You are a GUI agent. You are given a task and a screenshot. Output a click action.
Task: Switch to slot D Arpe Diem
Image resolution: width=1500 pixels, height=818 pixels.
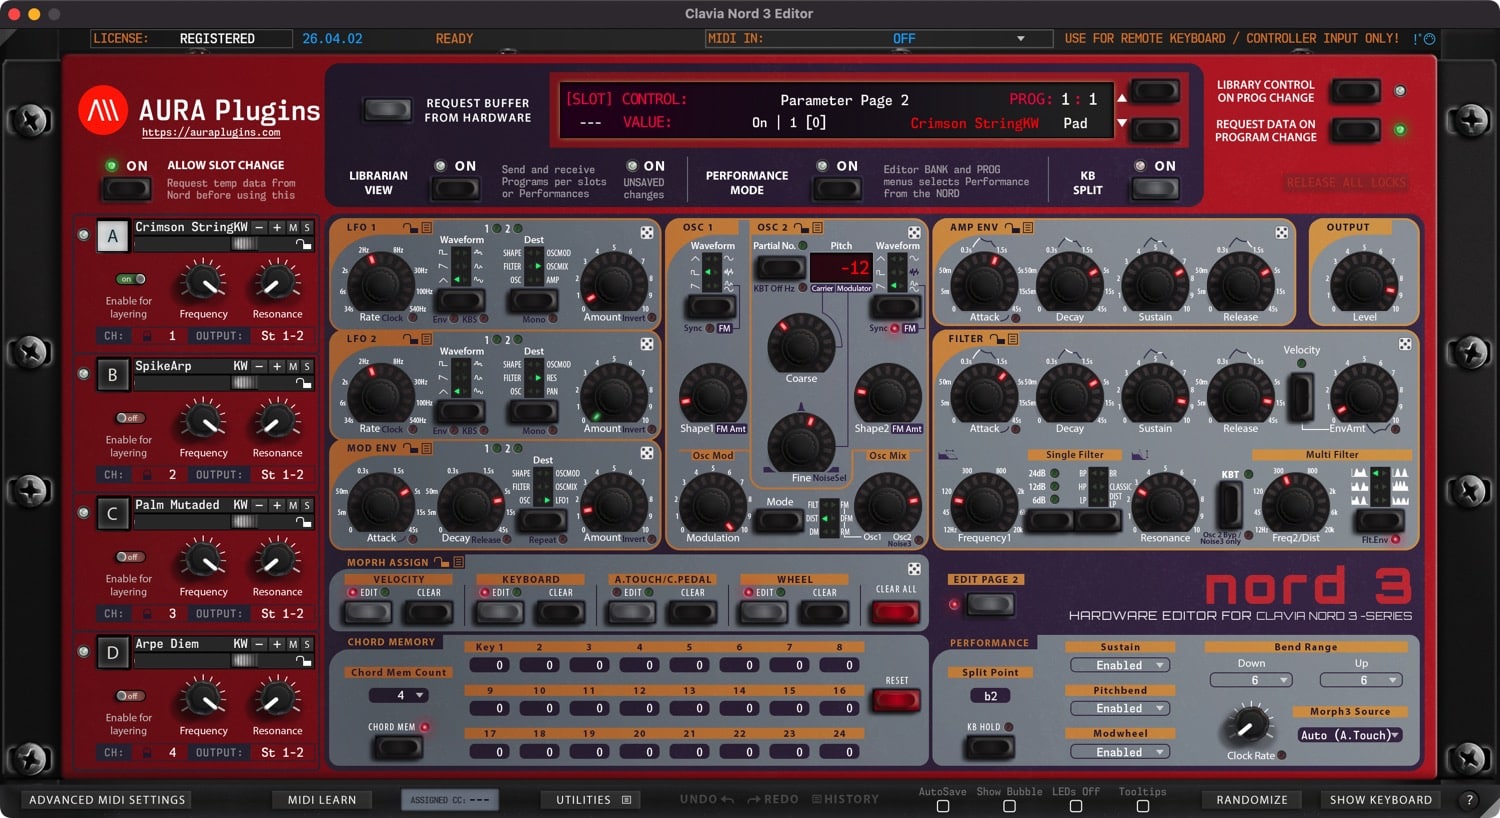point(112,652)
